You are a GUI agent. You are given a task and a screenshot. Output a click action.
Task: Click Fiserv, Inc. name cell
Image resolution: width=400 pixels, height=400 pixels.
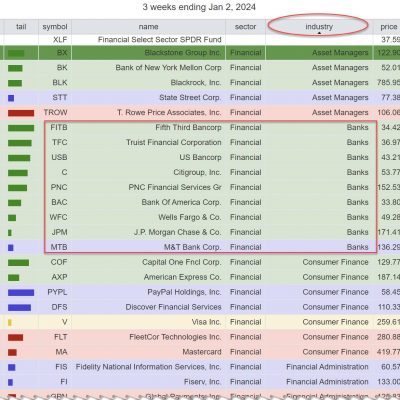(202, 382)
